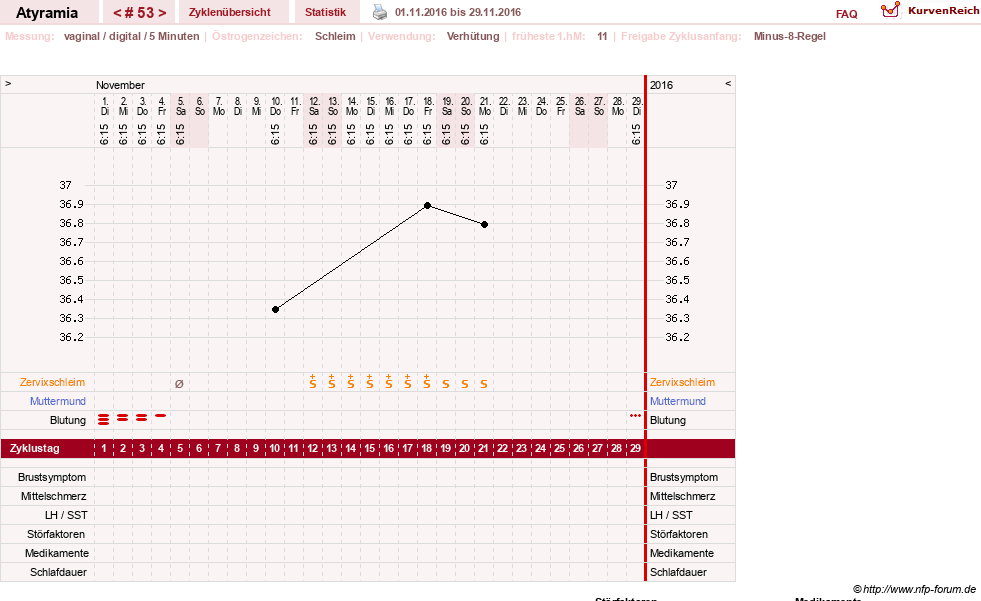Image resolution: width=981 pixels, height=601 pixels.
Task: Click temperature point on 10th at 36.35
Action: click(275, 310)
